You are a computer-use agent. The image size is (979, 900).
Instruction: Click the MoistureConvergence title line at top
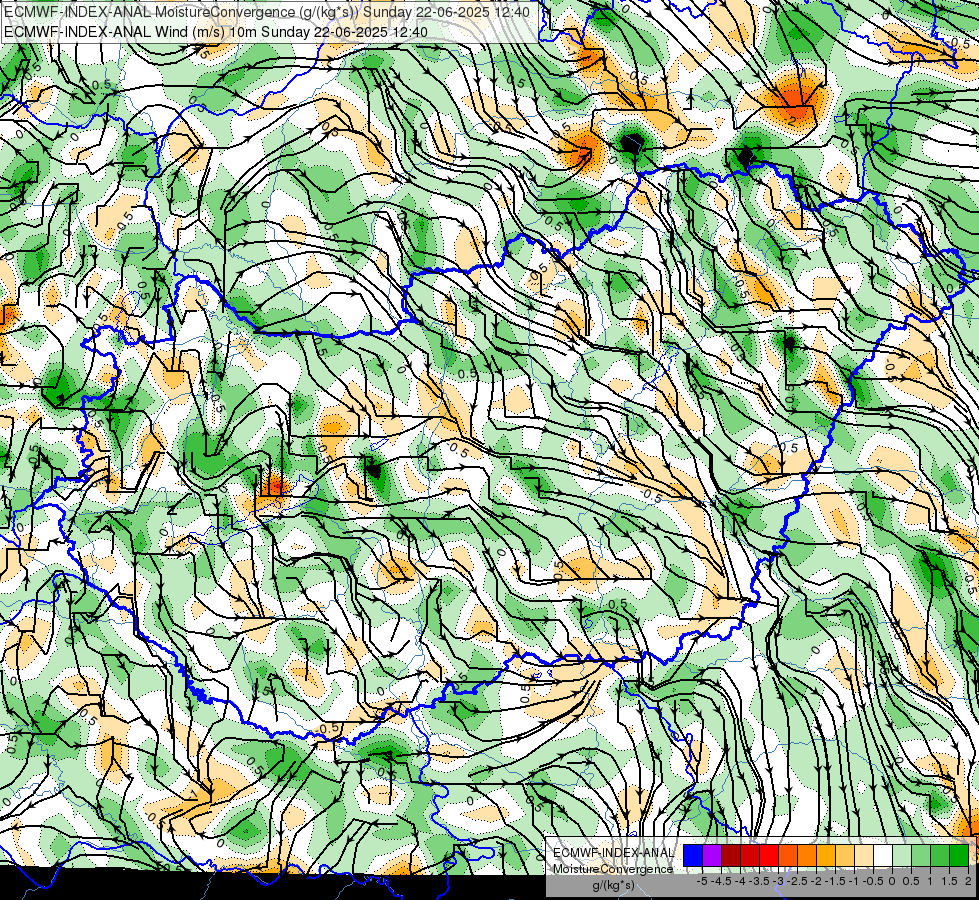pos(267,12)
